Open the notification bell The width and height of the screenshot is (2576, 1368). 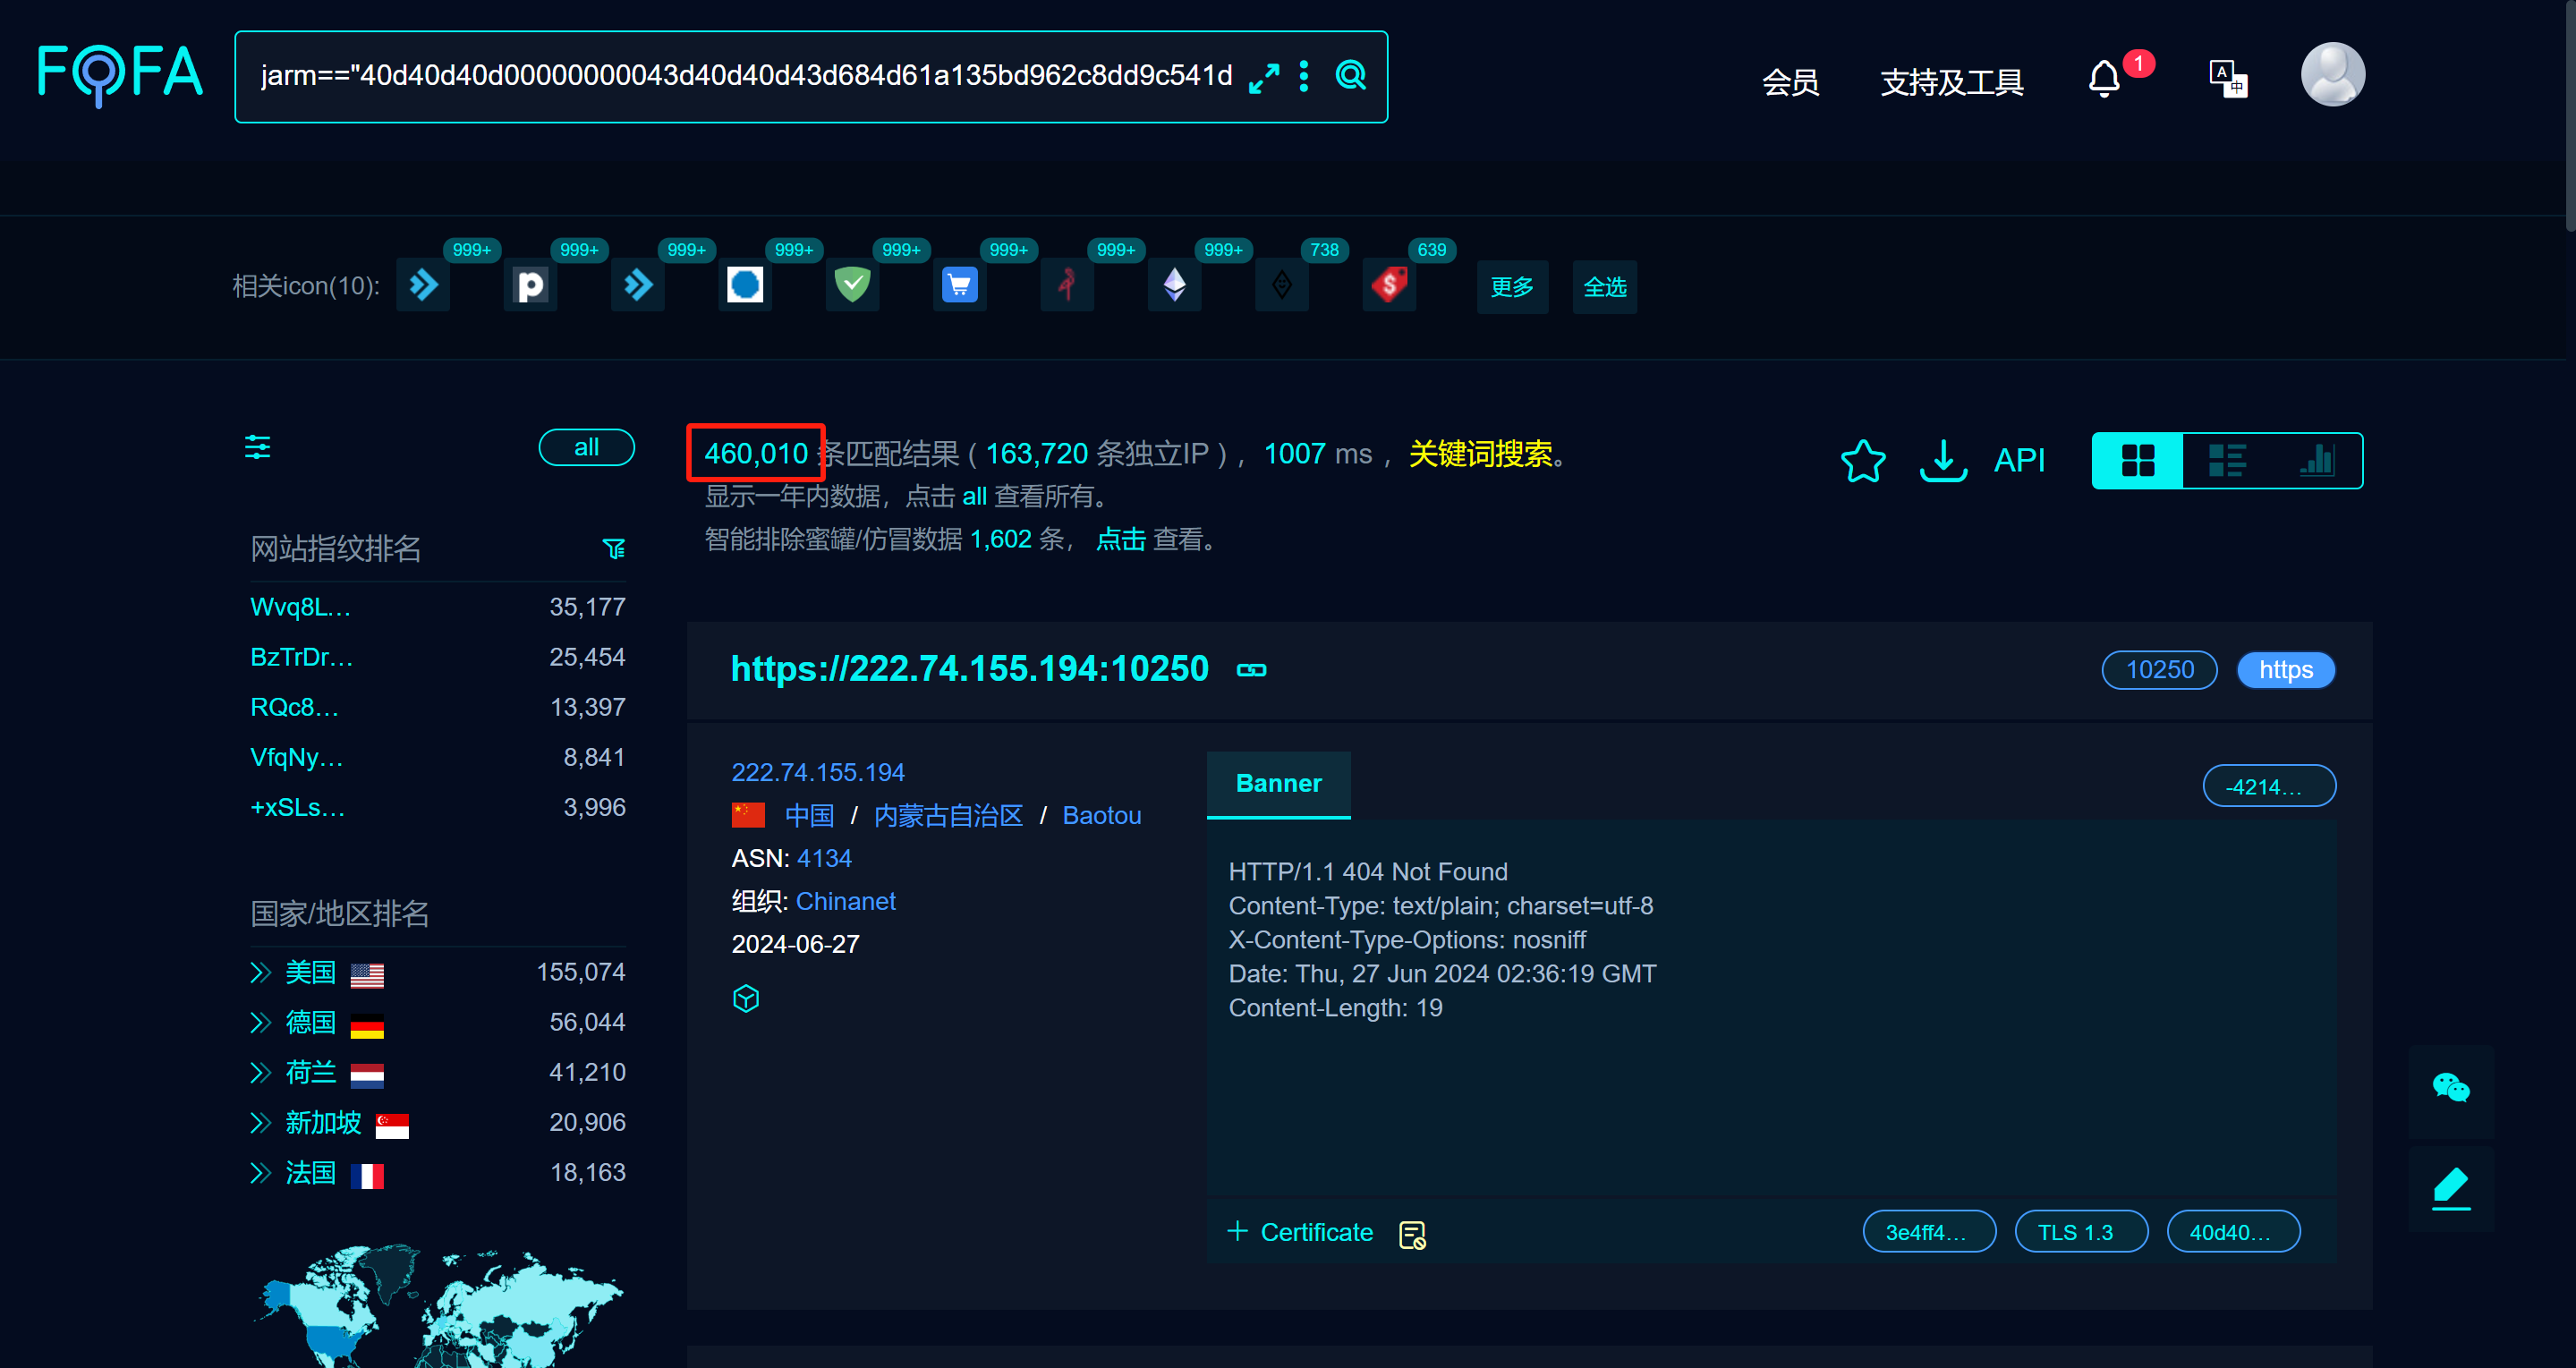pos(2104,79)
